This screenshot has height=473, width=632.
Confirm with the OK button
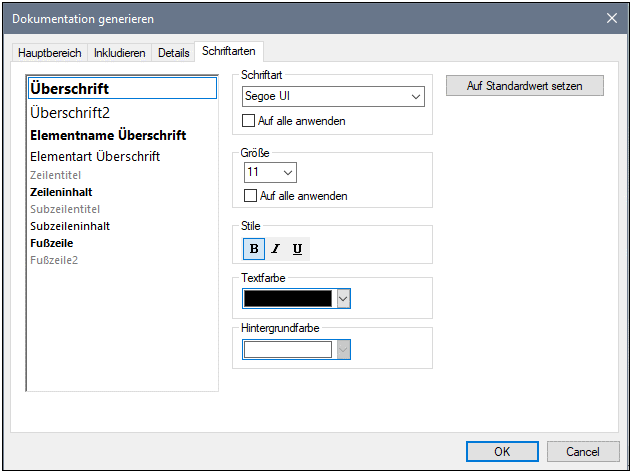tap(502, 452)
